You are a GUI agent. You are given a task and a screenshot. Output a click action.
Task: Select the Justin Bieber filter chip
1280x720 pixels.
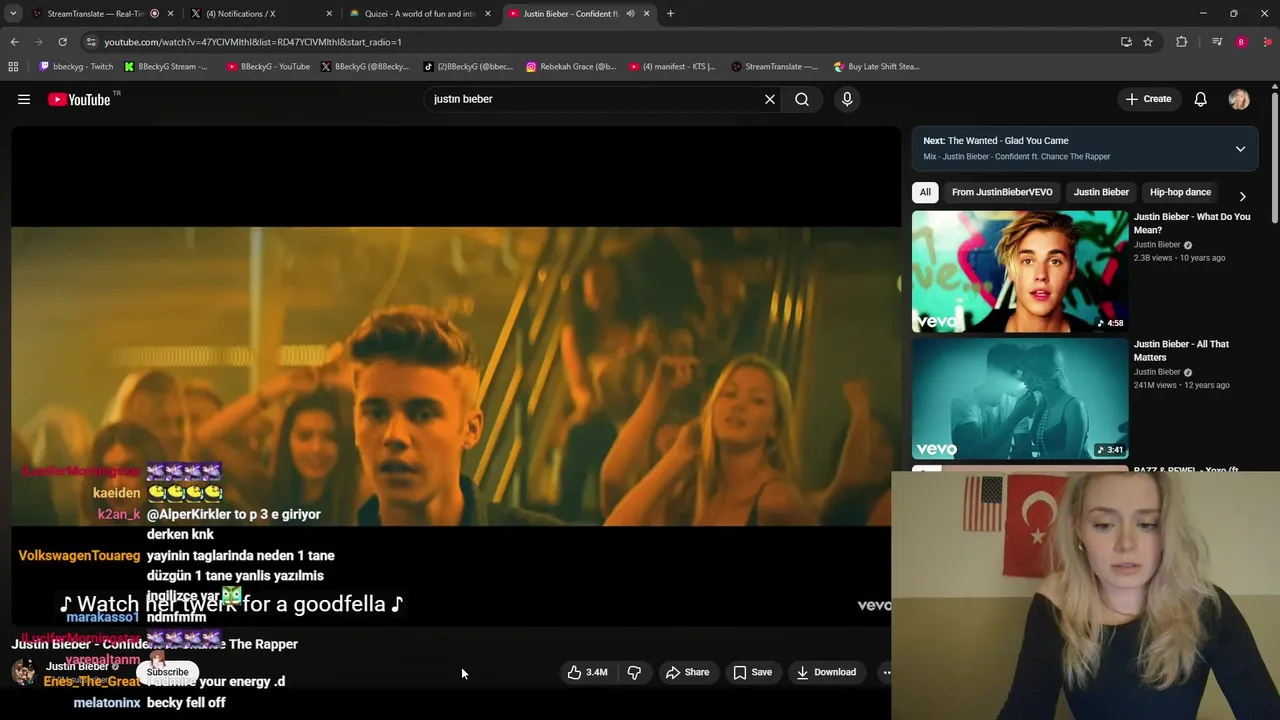point(1101,192)
